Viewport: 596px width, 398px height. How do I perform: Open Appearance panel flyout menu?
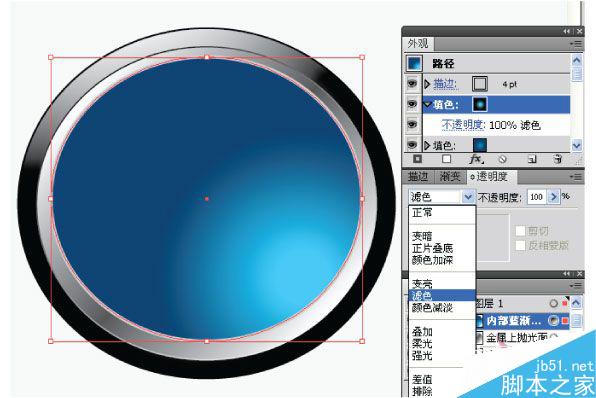point(576,44)
